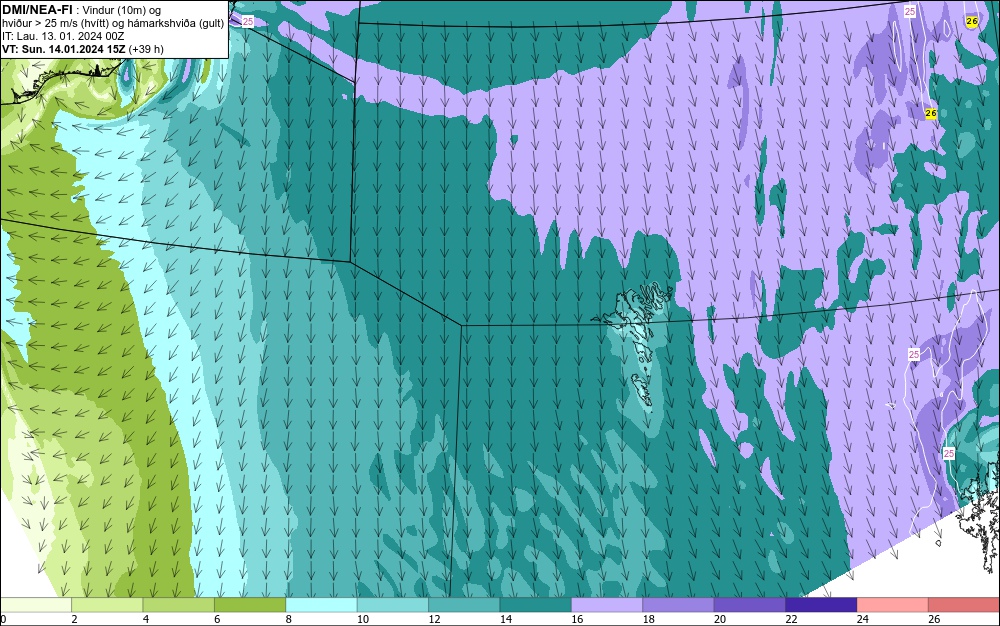Click the legend scale value 14

(506, 619)
